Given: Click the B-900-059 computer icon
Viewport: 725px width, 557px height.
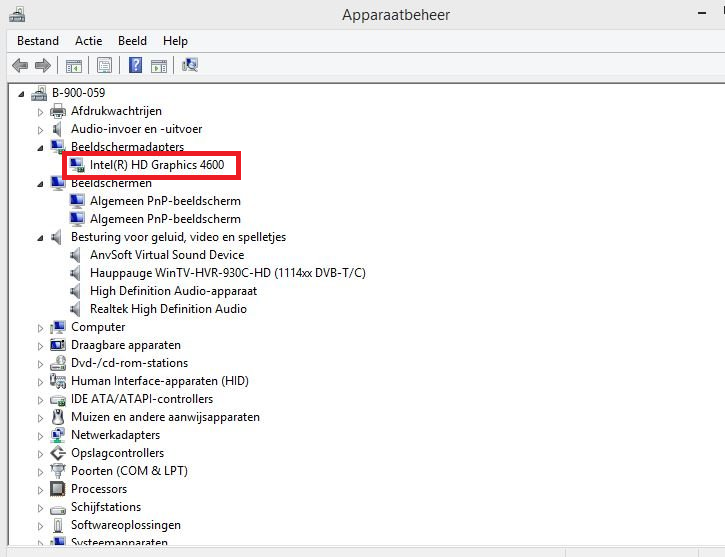Looking at the screenshot, I should tap(39, 93).
